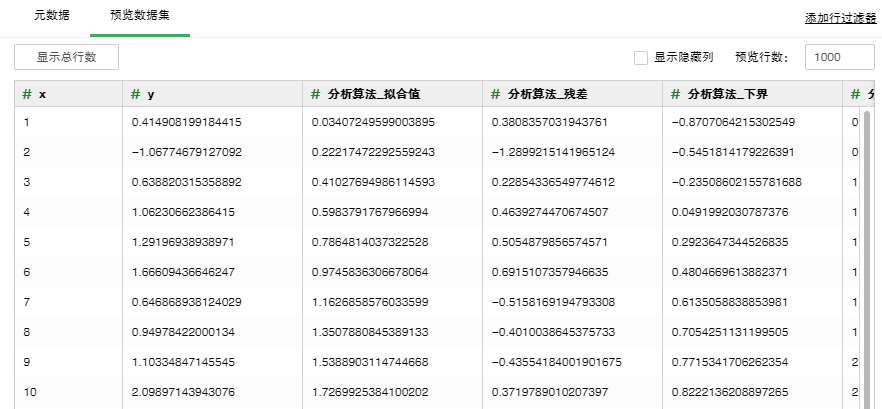This screenshot has width=882, height=409.
Task: Select the 下界 cell with value 0.0491992030787376
Action: click(x=730, y=212)
